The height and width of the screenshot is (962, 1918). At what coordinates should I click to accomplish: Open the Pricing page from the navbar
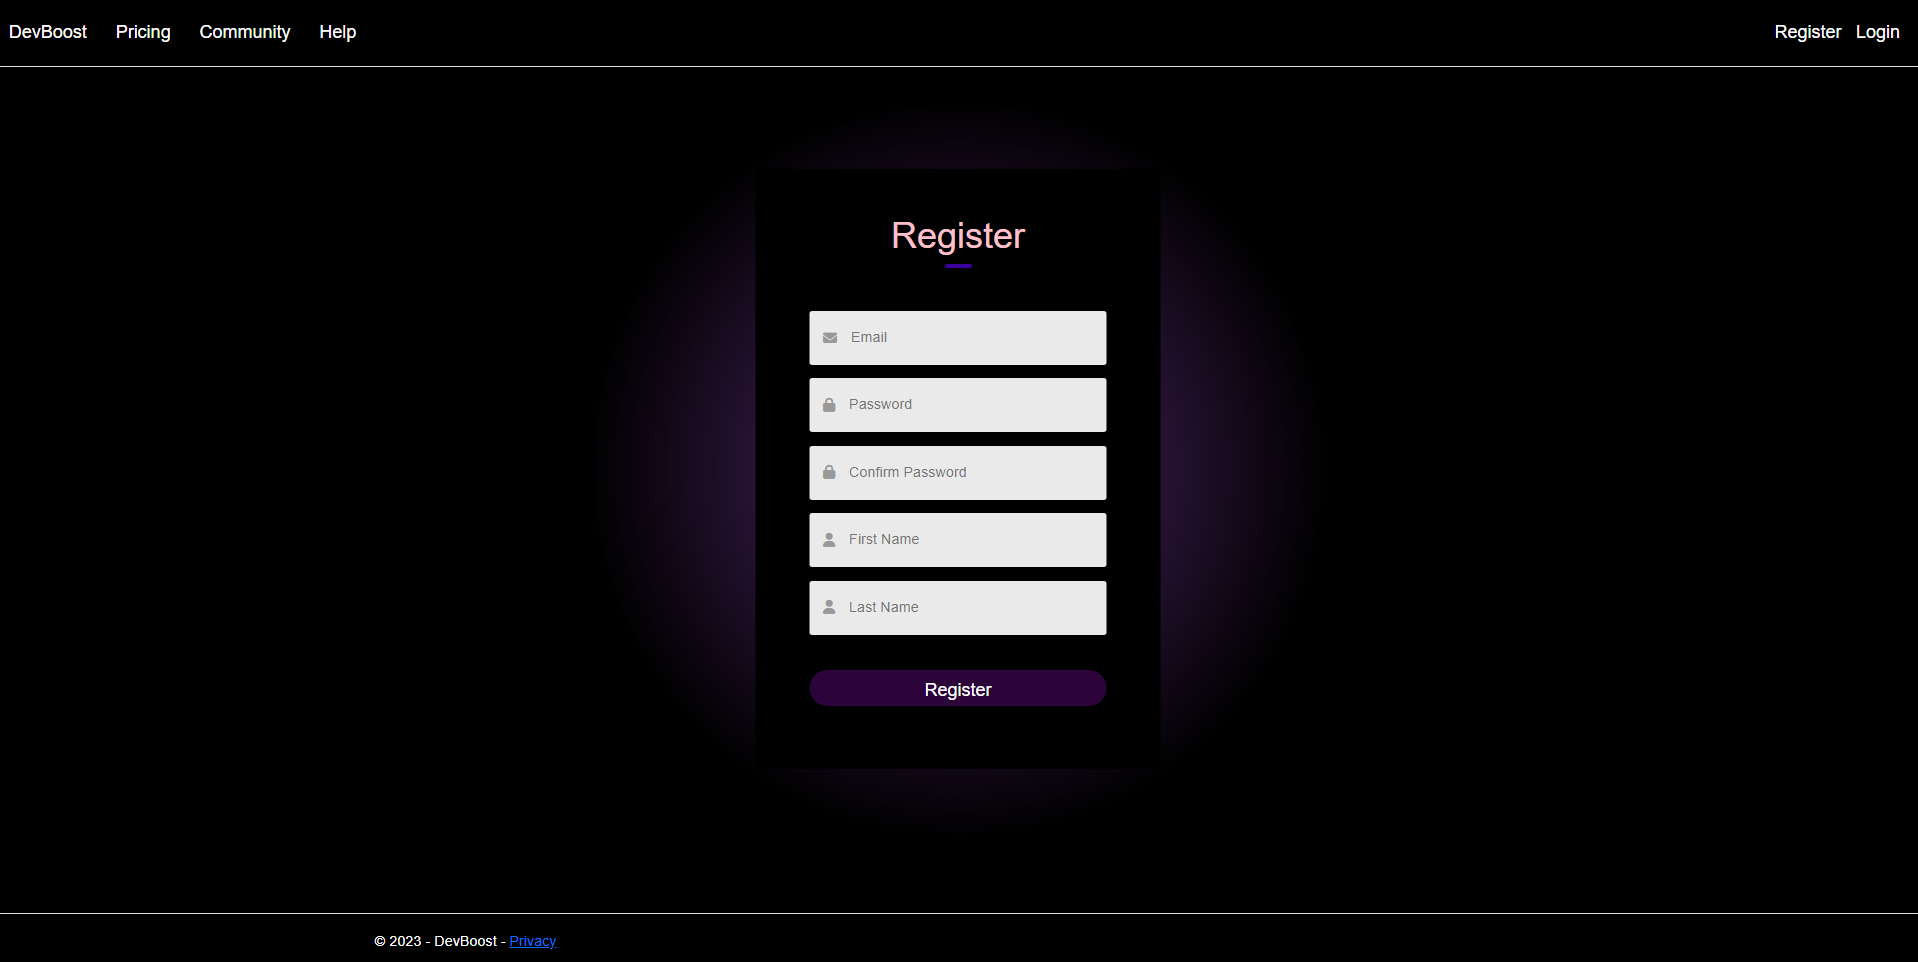click(142, 32)
